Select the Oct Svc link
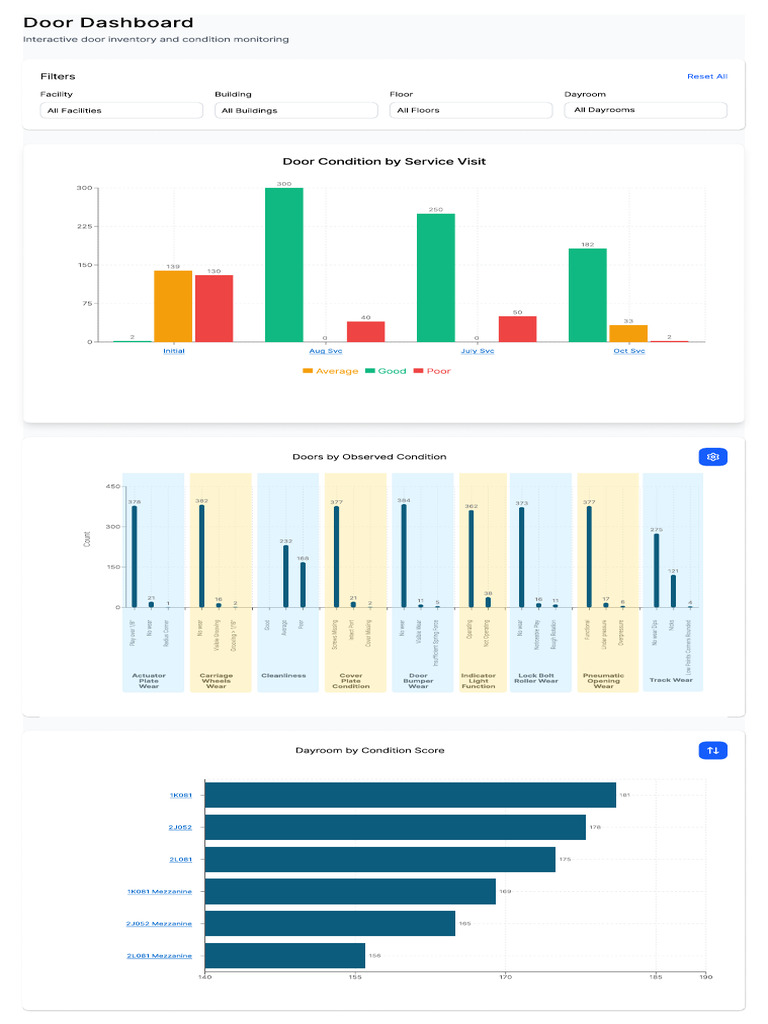Screen dimensions: 768x1024 [x=629, y=351]
